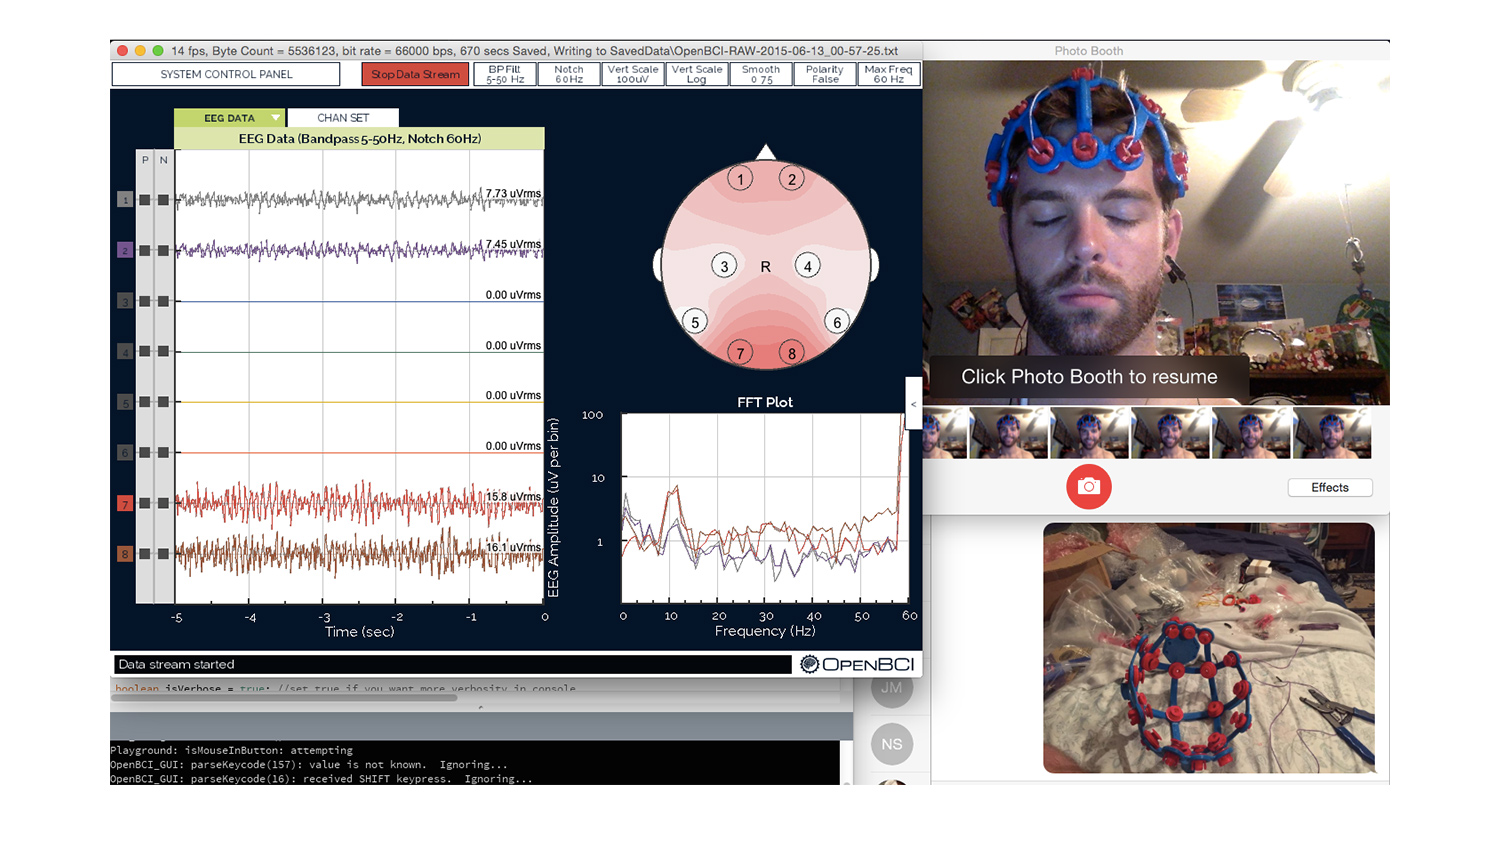Cycle the Notch 60Hz filter setting

coord(568,74)
